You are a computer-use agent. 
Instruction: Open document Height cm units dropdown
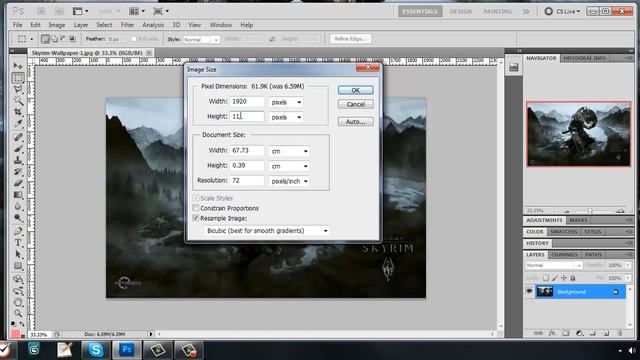click(x=289, y=166)
